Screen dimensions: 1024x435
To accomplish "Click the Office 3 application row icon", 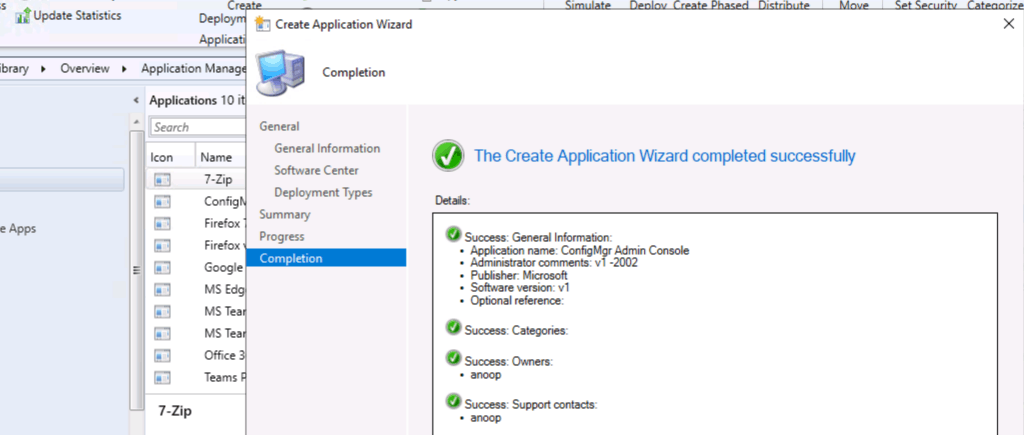I will pos(162,356).
